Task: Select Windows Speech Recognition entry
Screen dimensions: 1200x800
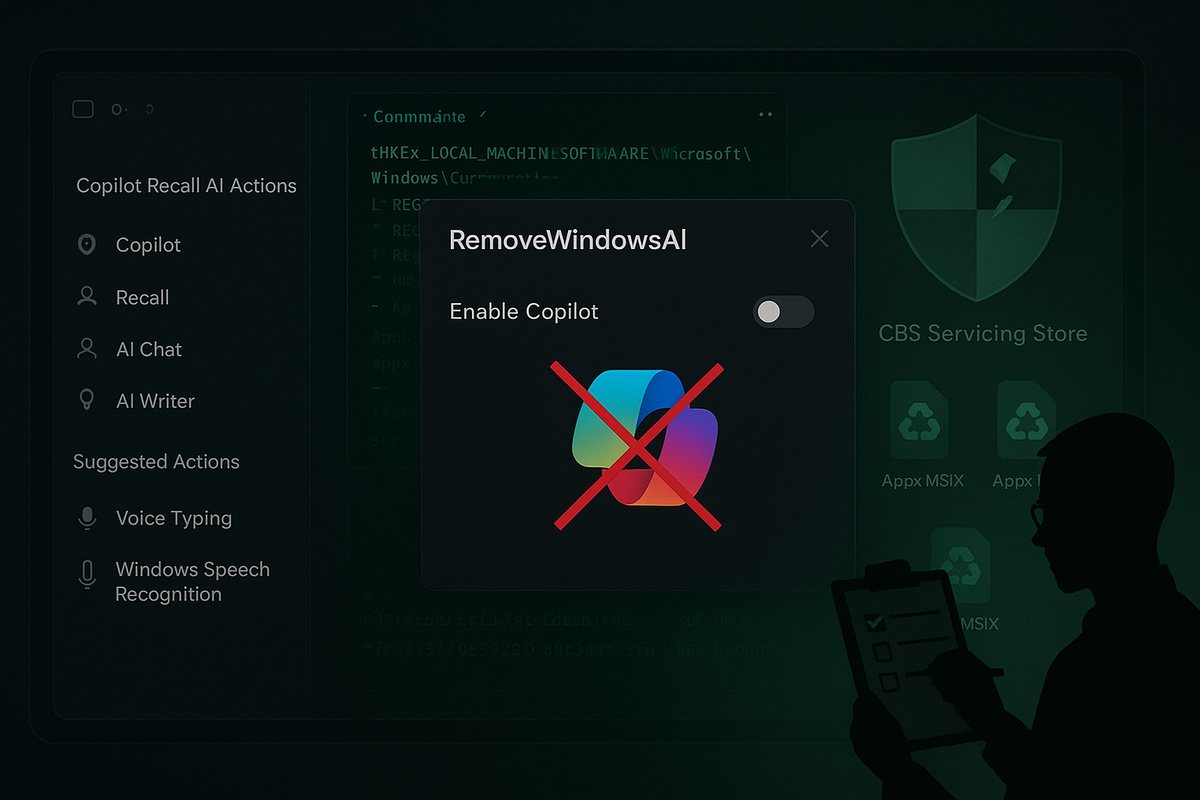Action: point(192,581)
